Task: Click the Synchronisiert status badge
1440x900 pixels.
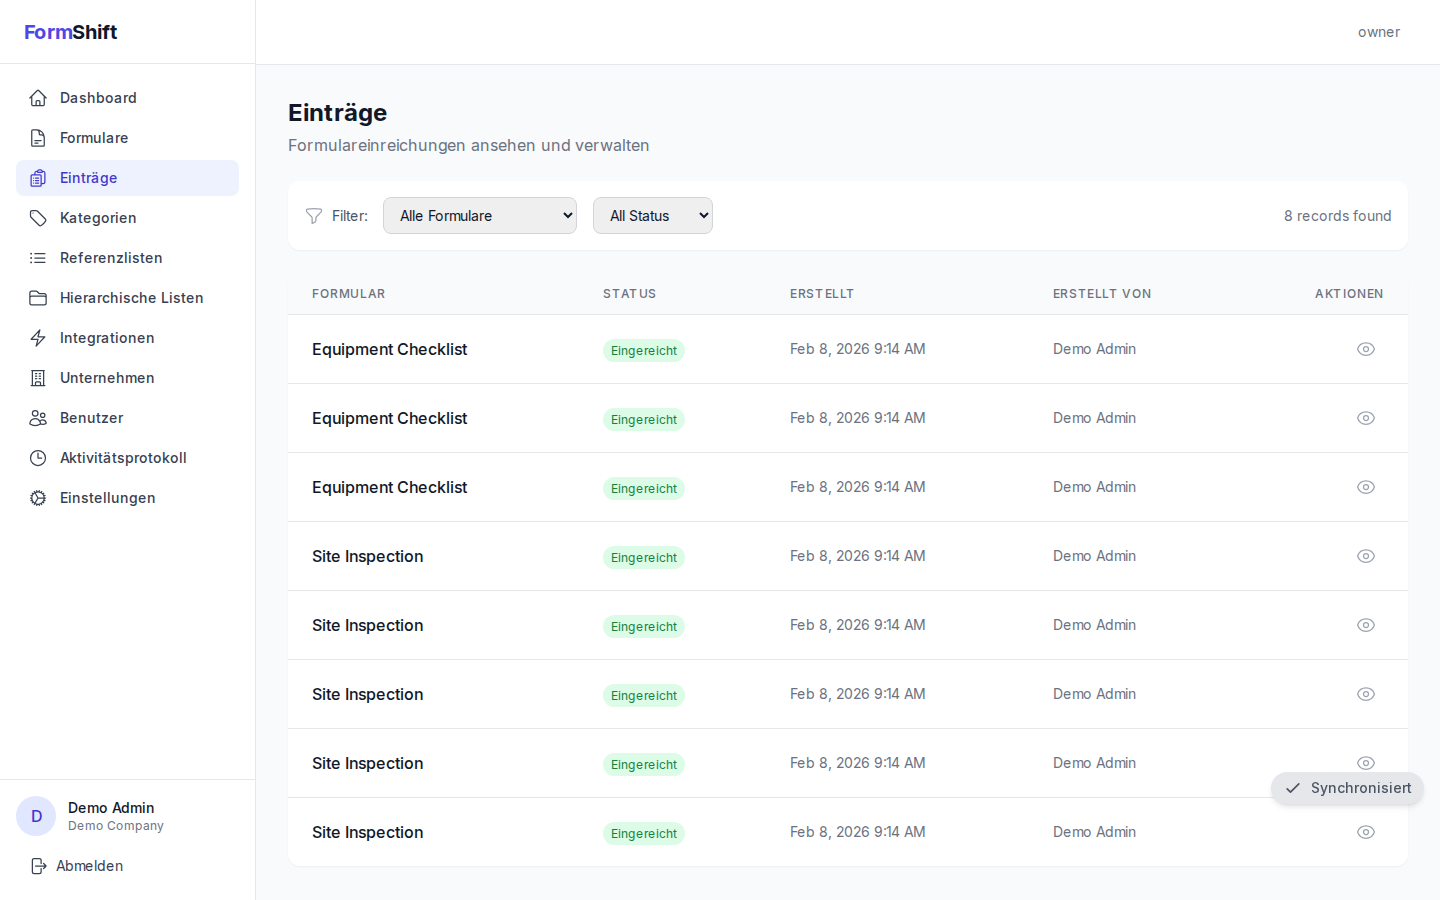Action: 1347,788
